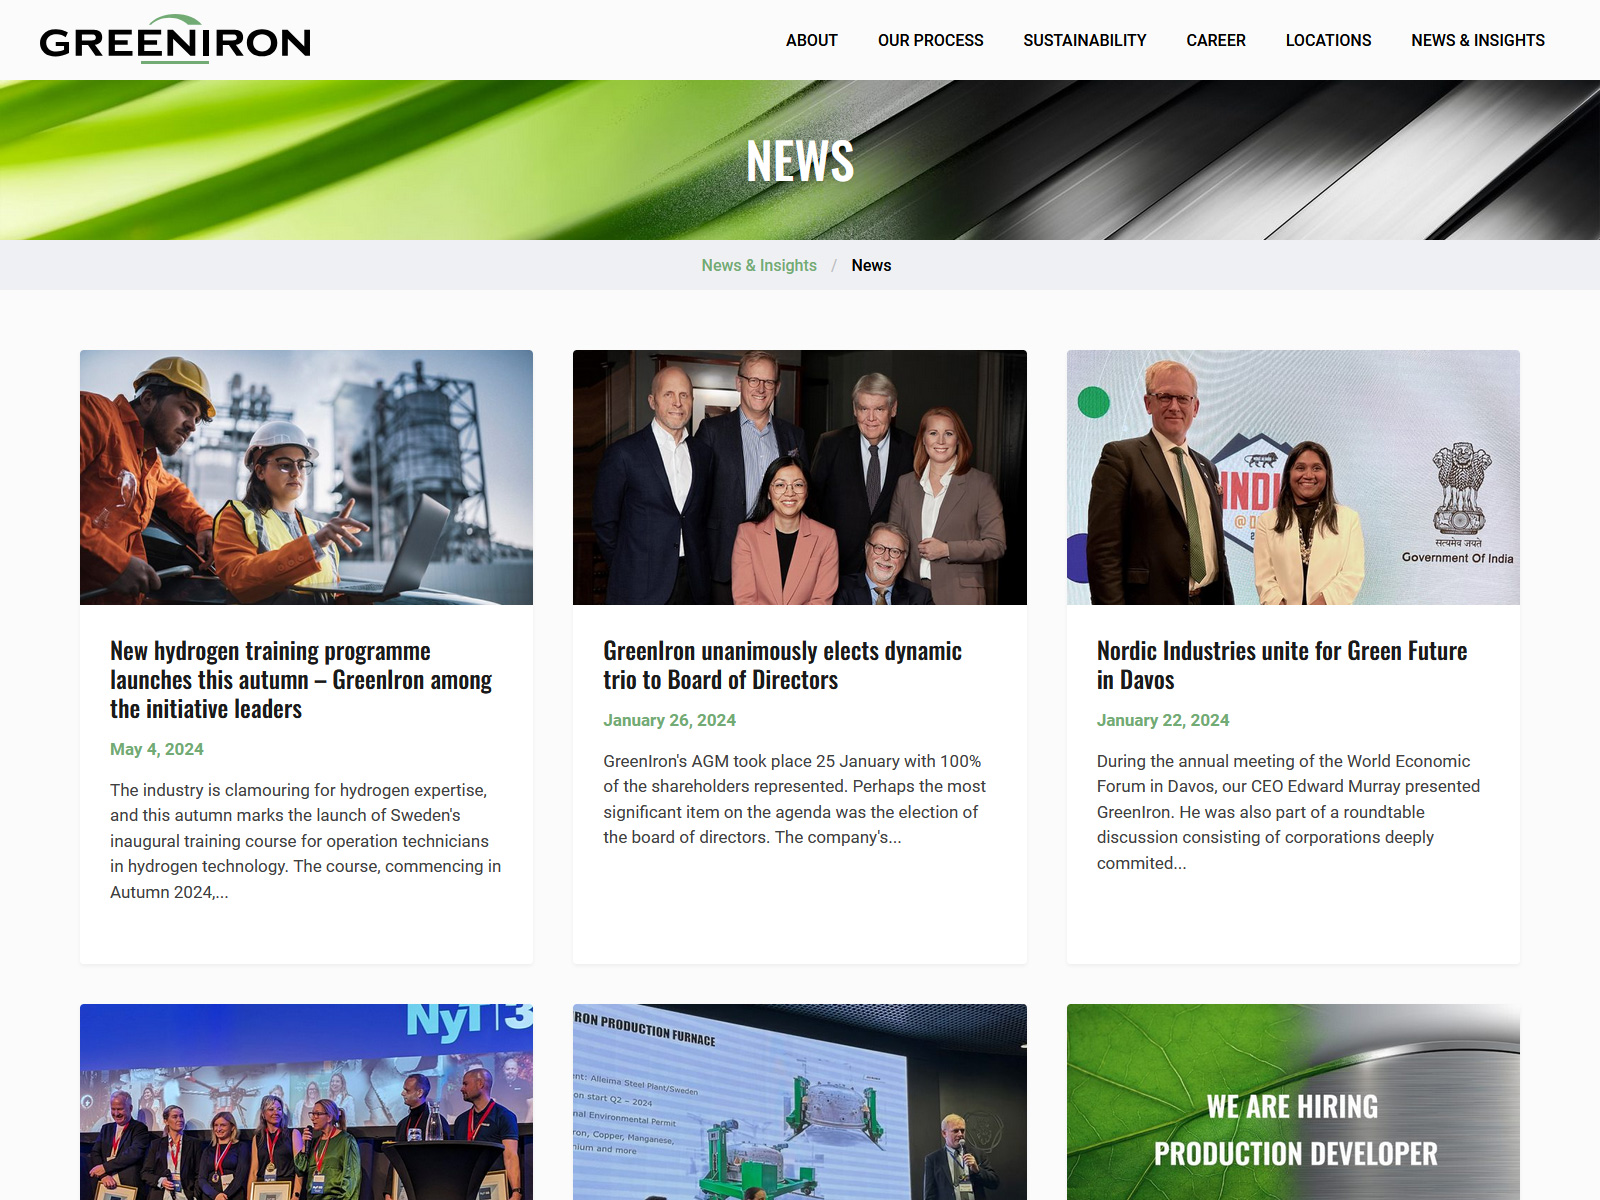
Task: Open the Our Process menu
Action: click(x=930, y=40)
